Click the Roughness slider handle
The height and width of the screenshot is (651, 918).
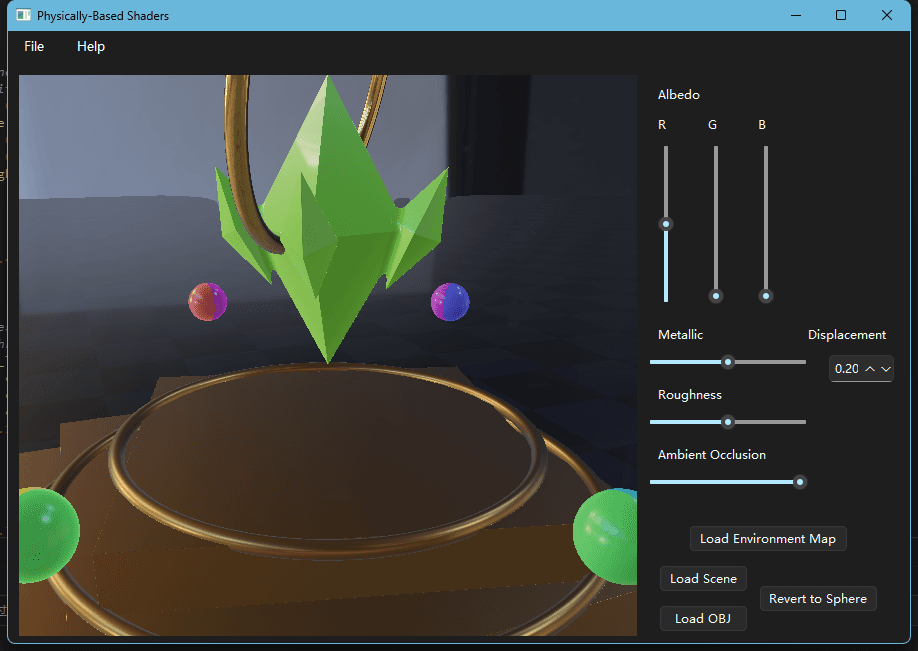tap(728, 422)
